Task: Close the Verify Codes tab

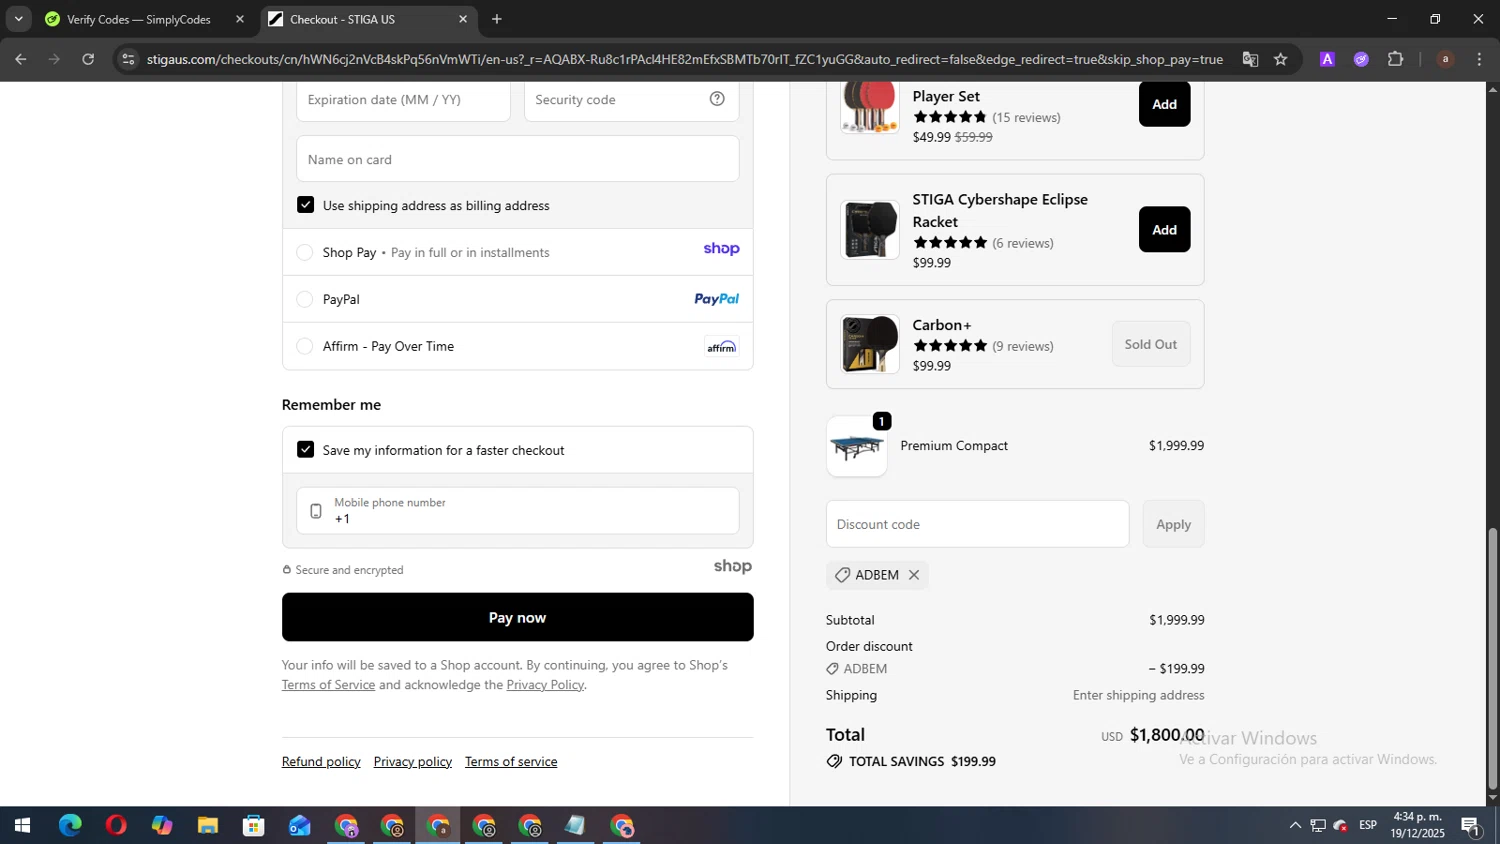Action: [240, 19]
